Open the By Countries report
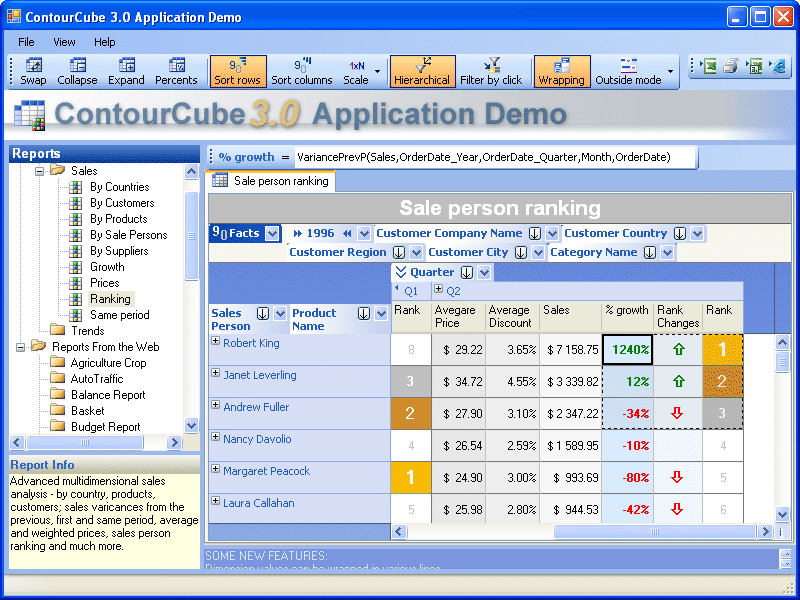This screenshot has height=600, width=800. coord(119,187)
